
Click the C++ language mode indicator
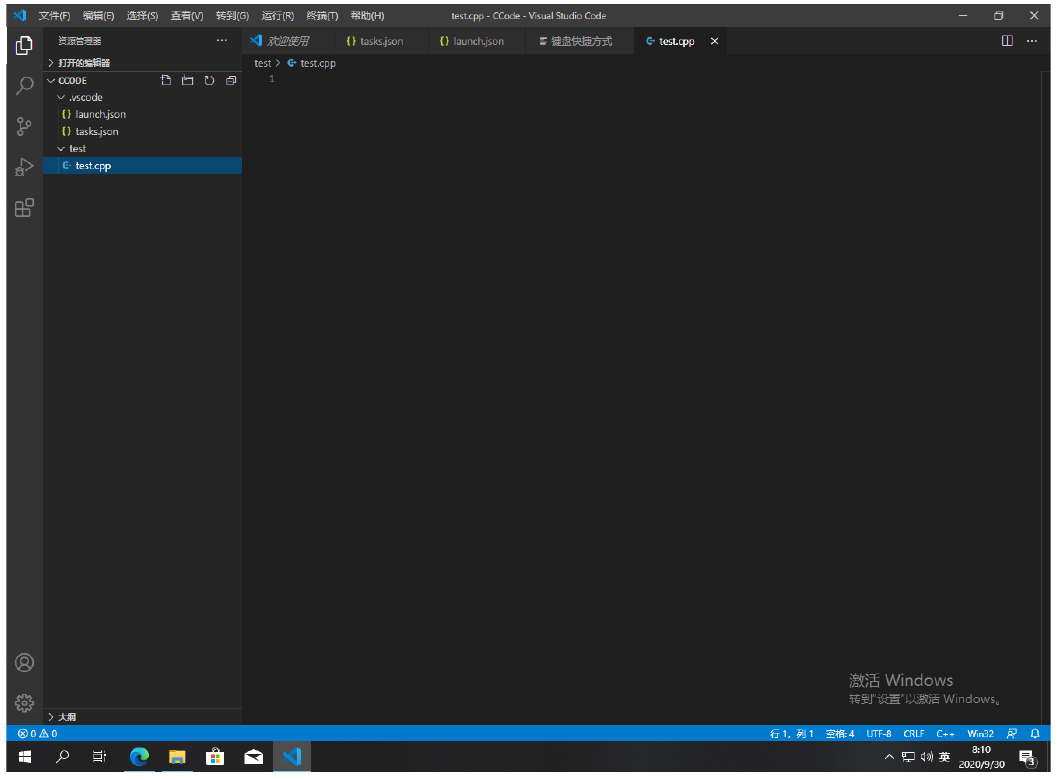pyautogui.click(x=945, y=734)
